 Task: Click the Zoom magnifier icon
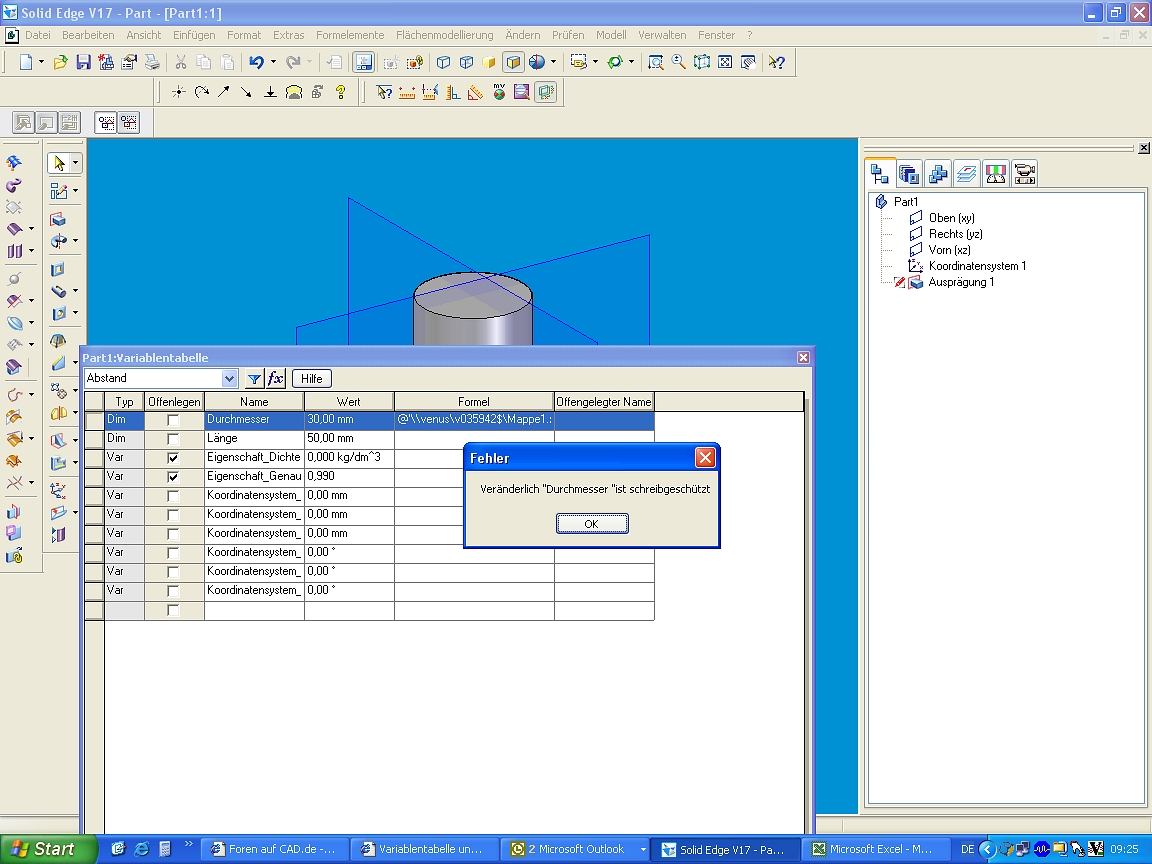click(679, 62)
